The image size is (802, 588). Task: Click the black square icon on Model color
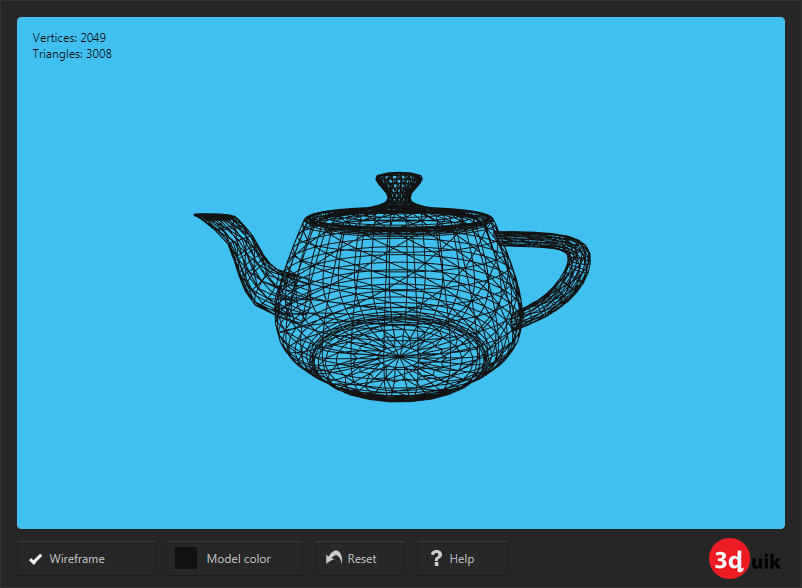(x=185, y=558)
